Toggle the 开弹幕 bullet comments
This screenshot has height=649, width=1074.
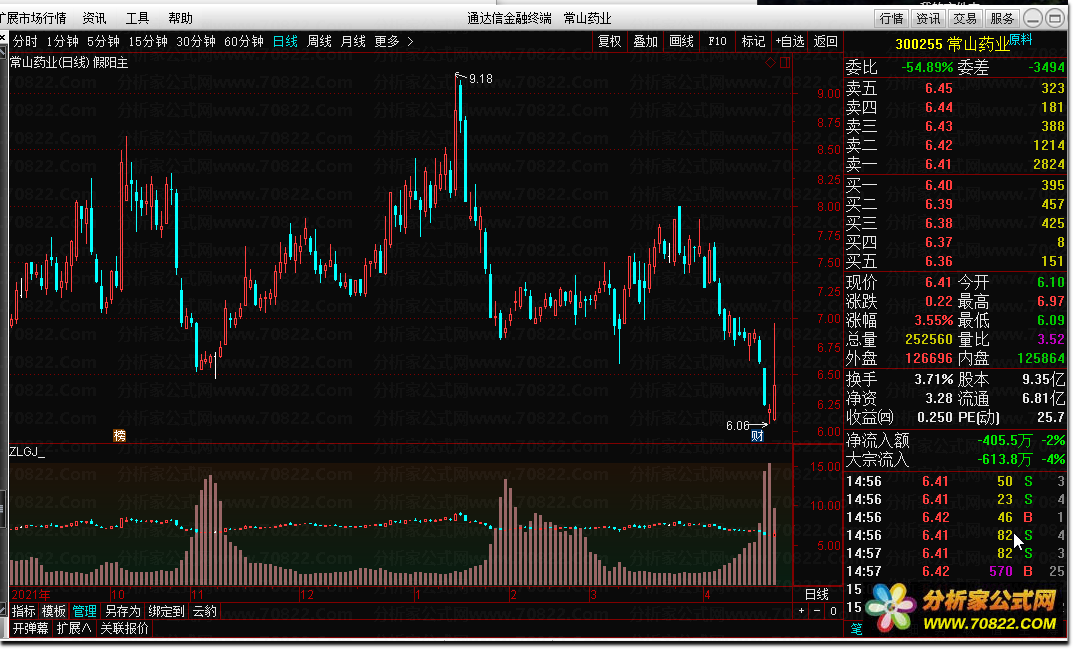coord(31,628)
